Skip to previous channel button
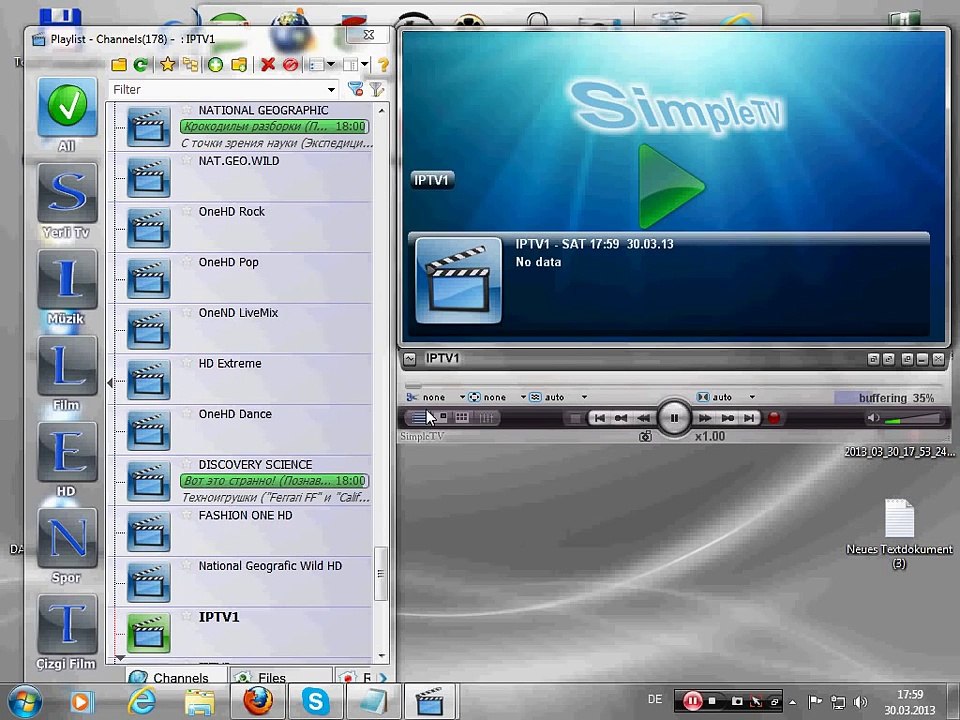Image resolution: width=960 pixels, height=720 pixels. pos(599,418)
